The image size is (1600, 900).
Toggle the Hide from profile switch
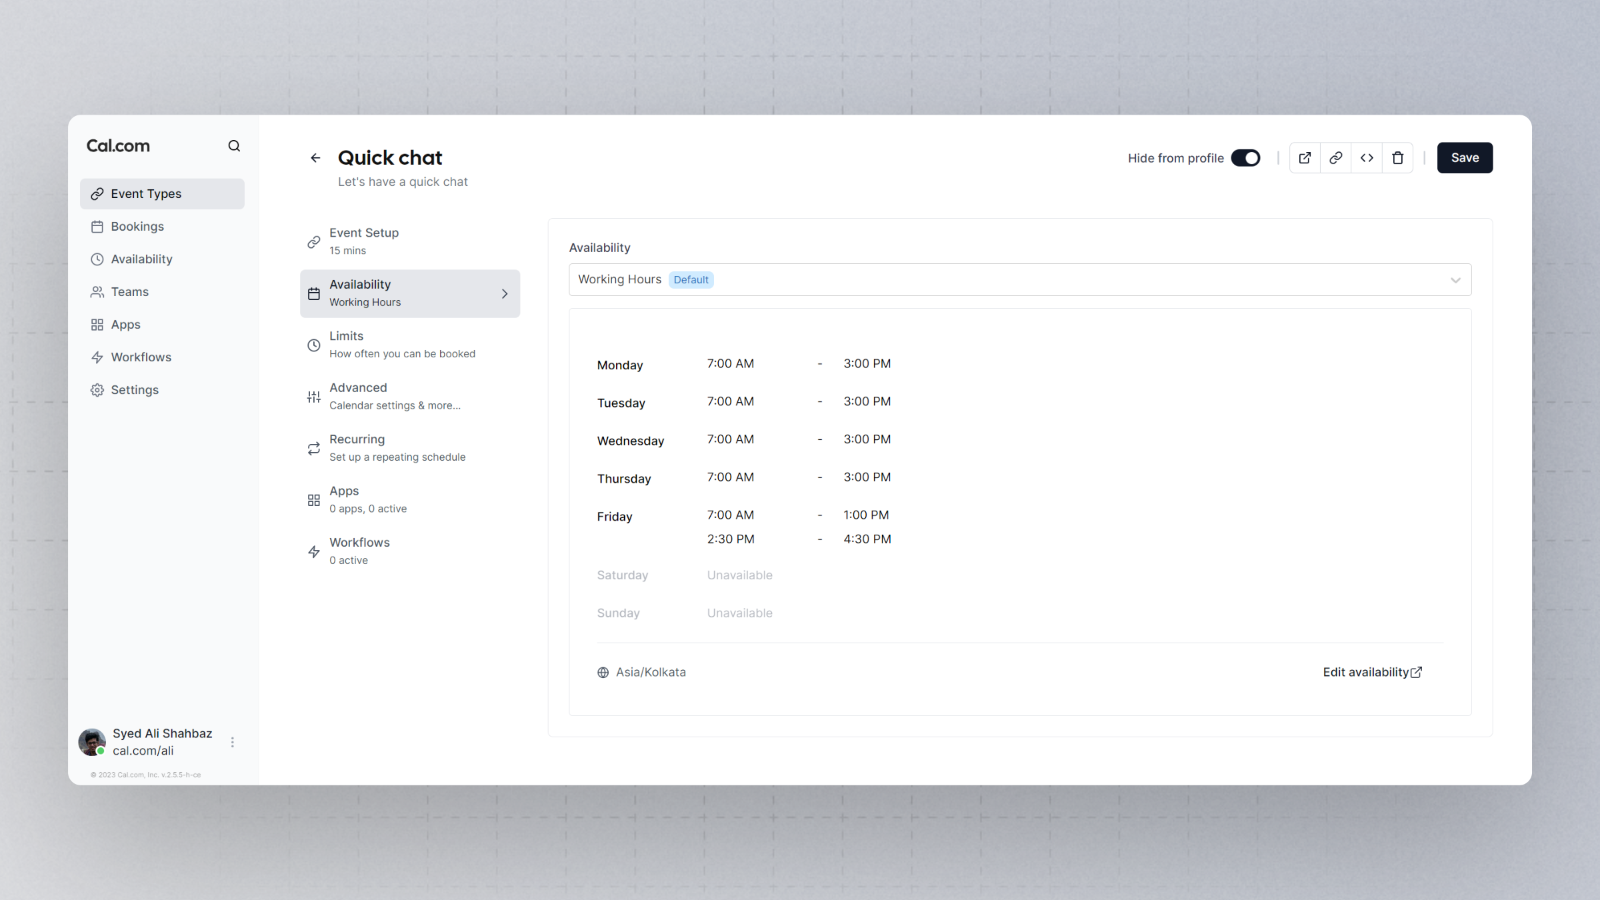(1245, 158)
